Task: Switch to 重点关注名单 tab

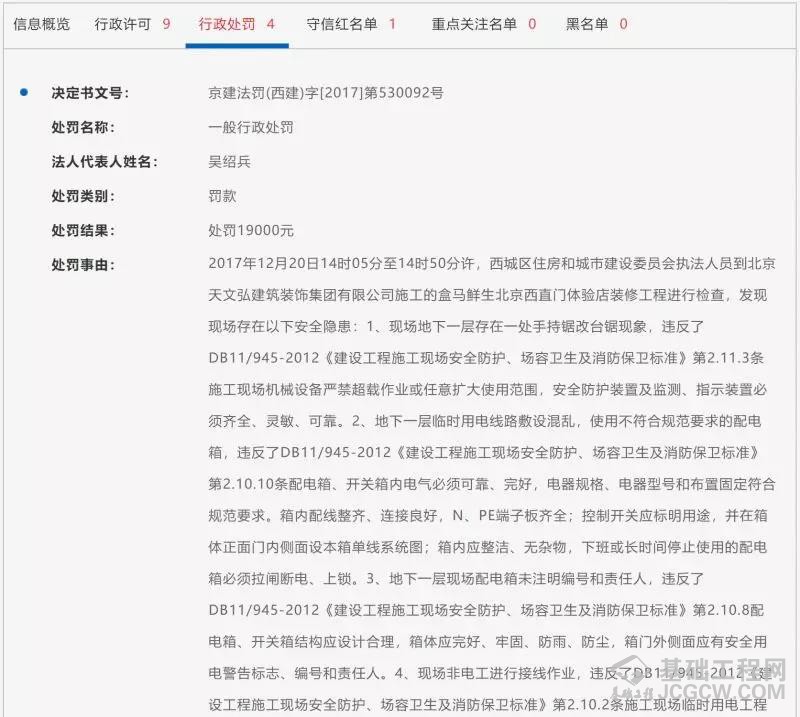Action: pos(484,24)
